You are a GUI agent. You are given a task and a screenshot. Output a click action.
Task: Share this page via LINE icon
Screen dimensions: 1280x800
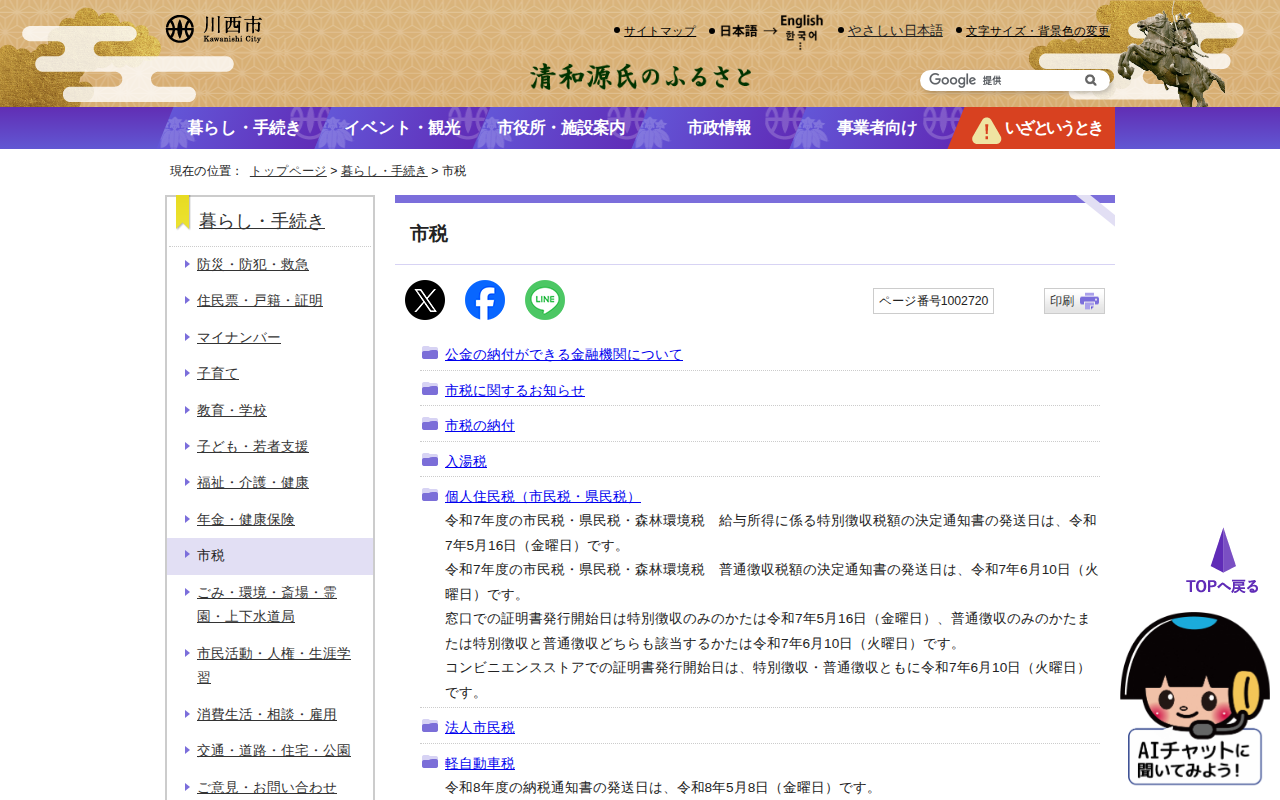click(x=545, y=300)
